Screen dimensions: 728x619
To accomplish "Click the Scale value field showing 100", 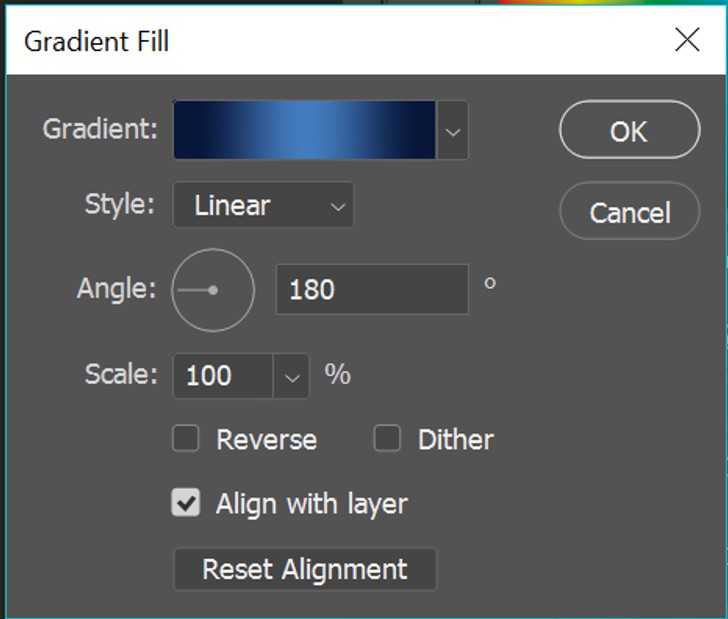I will [223, 376].
